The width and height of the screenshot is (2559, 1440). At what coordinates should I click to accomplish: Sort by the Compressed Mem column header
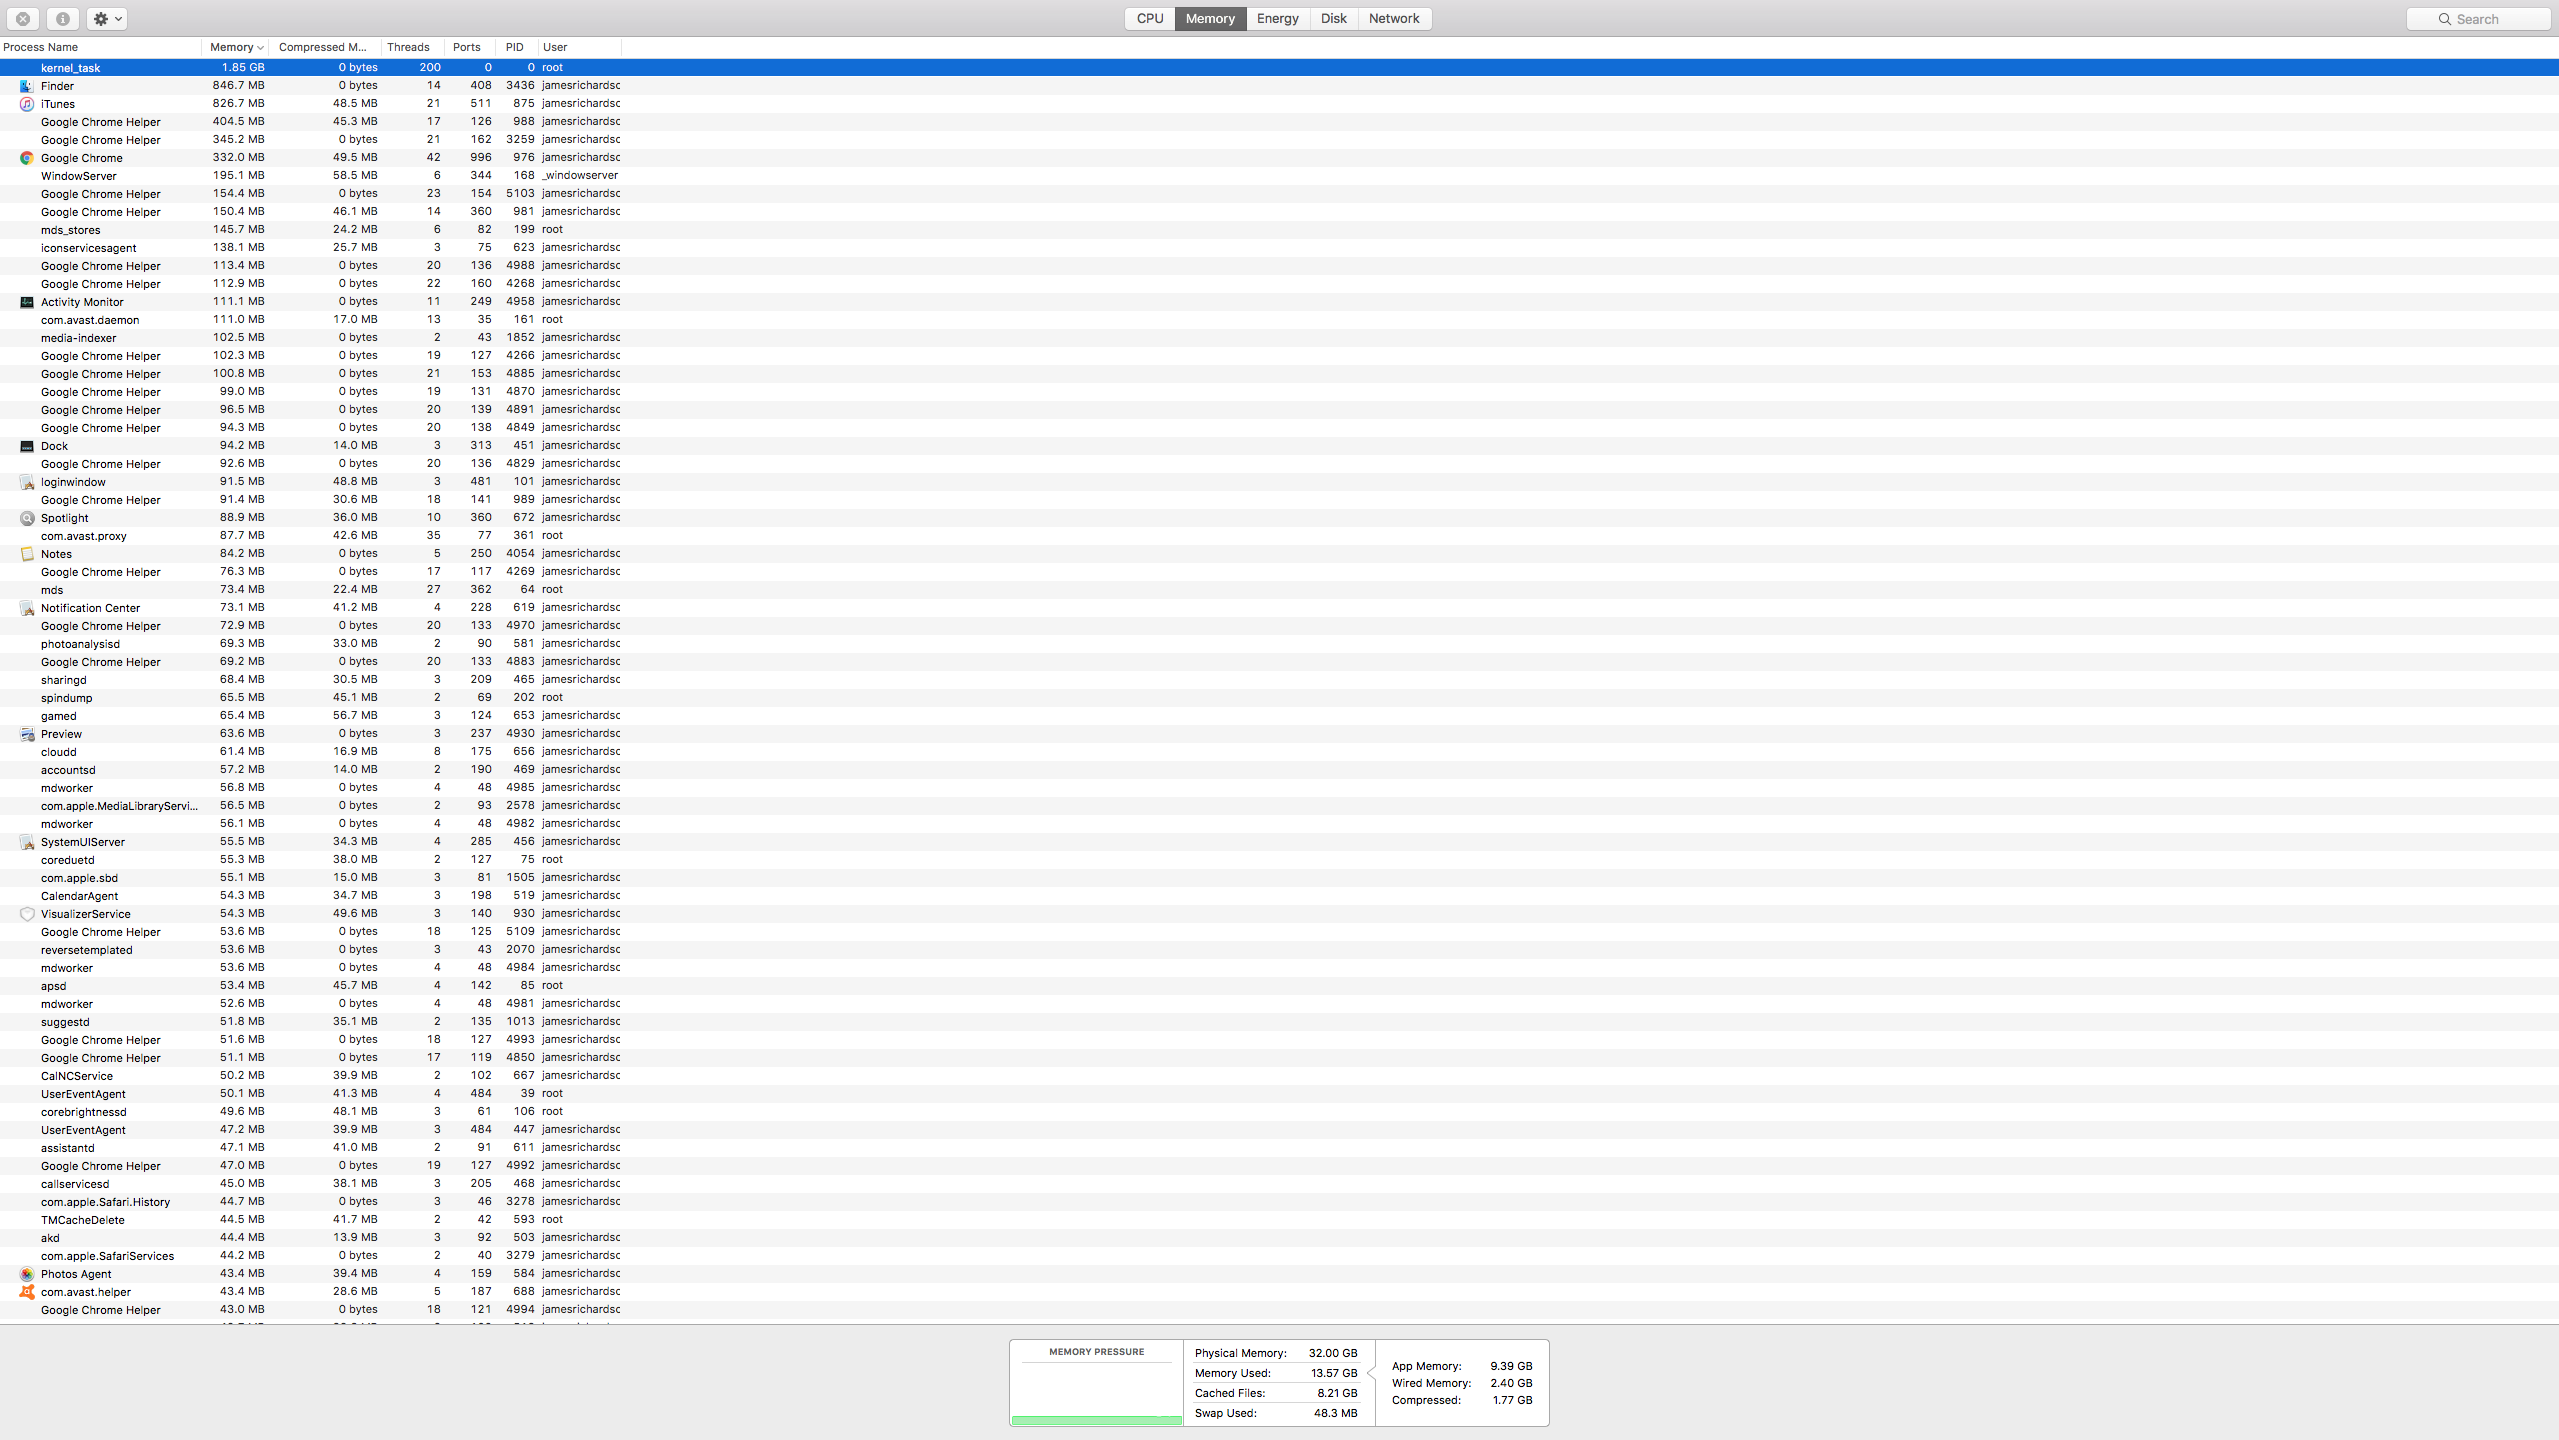(x=323, y=47)
